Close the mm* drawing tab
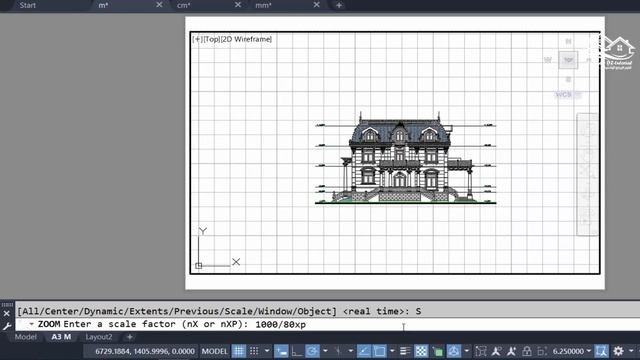 click(x=316, y=5)
